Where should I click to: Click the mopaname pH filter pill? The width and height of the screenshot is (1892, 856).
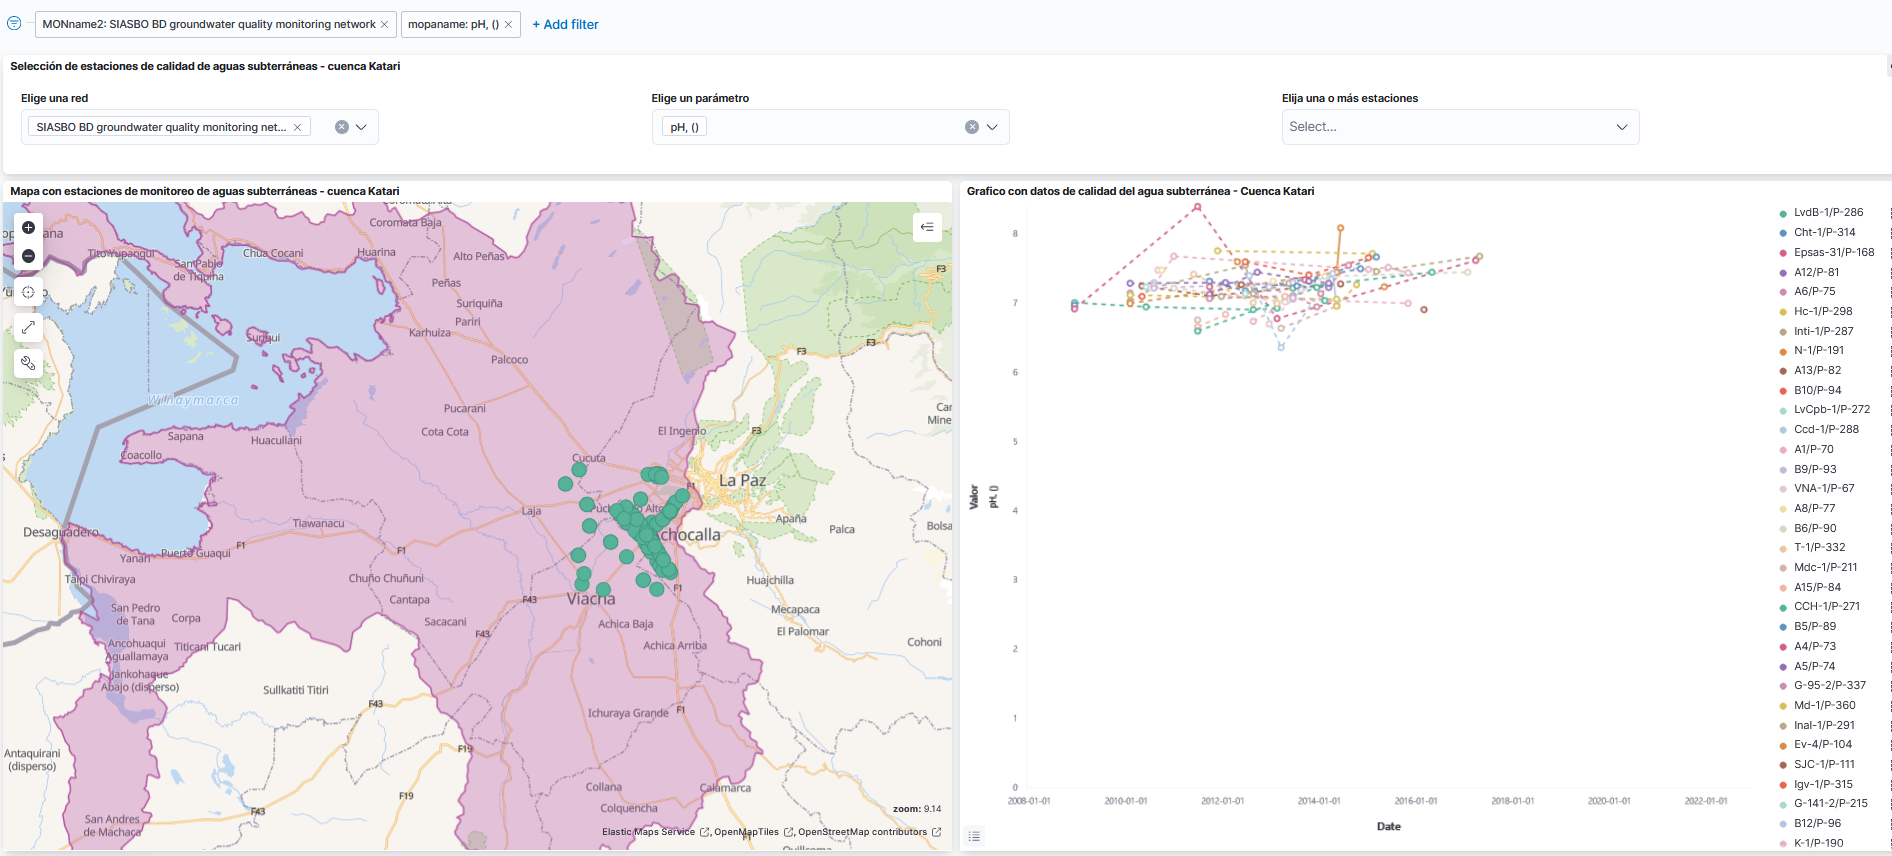click(452, 24)
